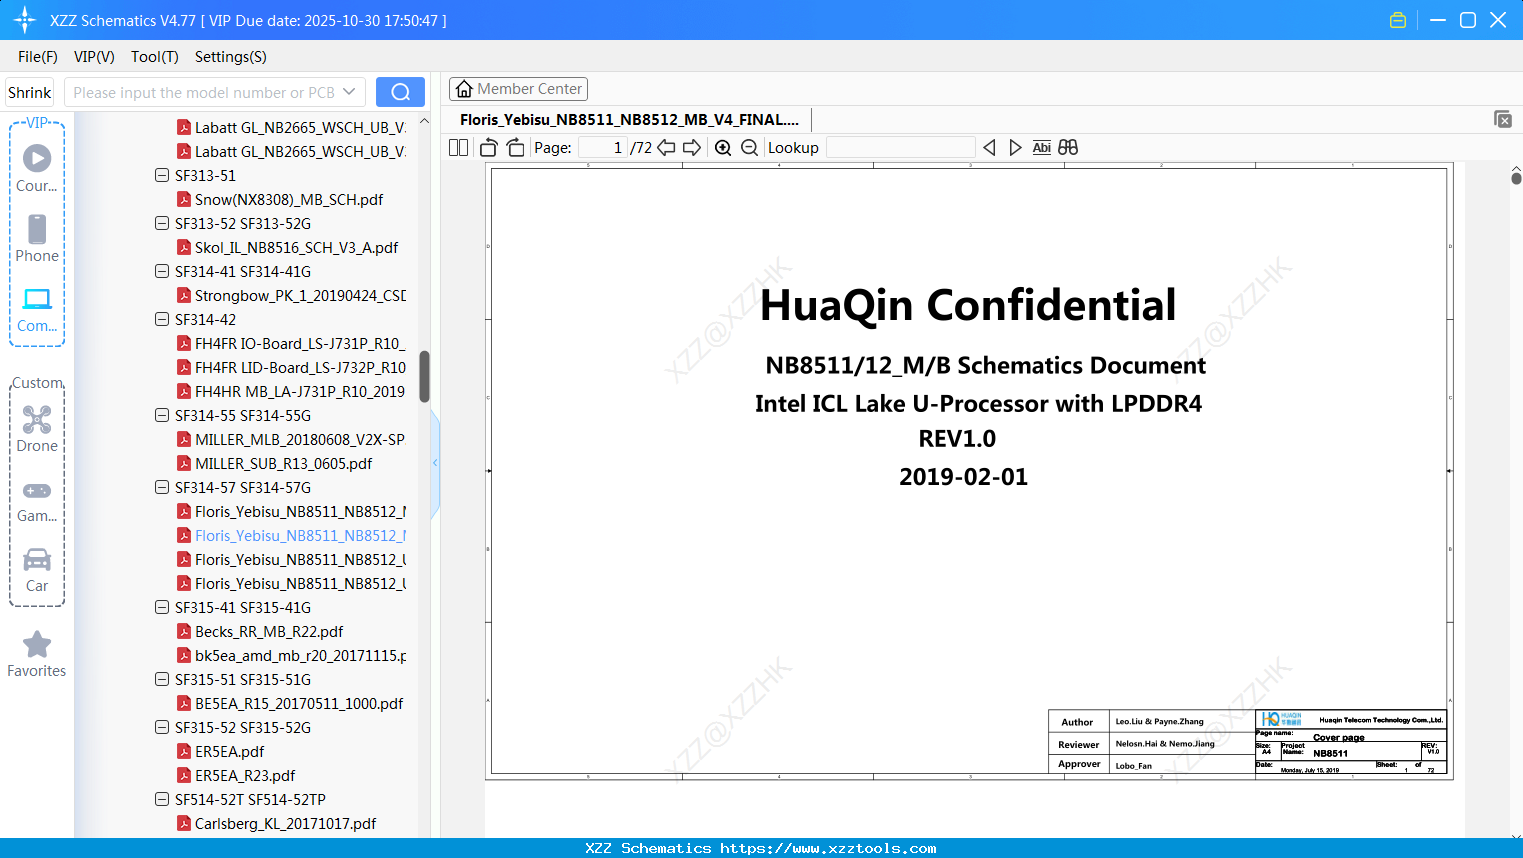Go to next page arrow
The height and width of the screenshot is (858, 1523).
[x=692, y=147]
